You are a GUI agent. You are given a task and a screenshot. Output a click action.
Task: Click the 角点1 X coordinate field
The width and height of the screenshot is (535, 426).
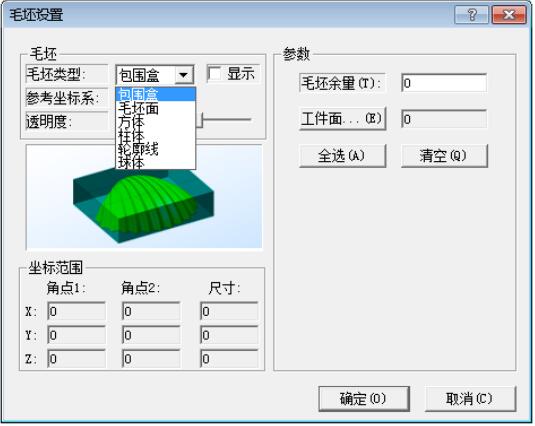coord(76,311)
